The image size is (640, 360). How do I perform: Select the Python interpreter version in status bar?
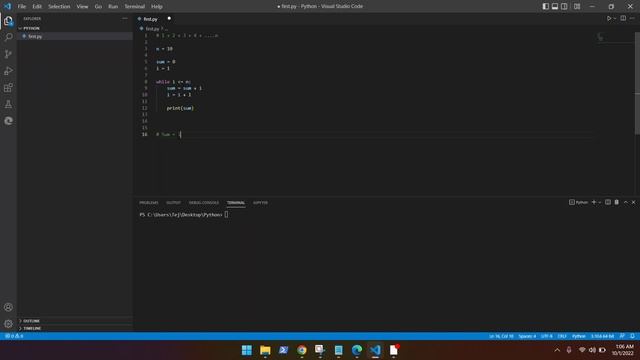(x=602, y=336)
